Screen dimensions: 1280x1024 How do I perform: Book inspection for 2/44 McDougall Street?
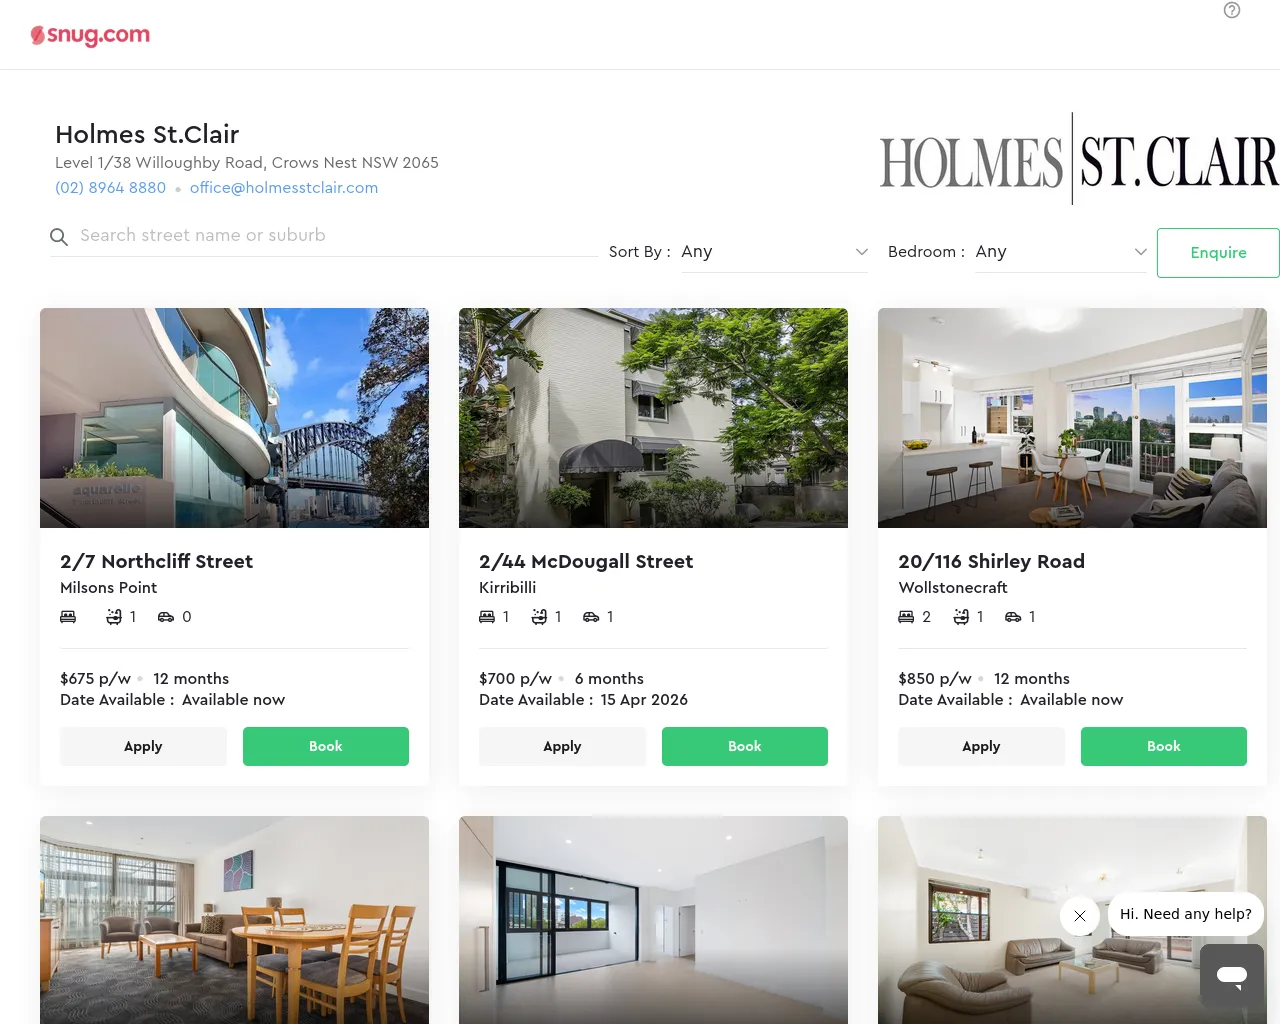[x=745, y=747]
